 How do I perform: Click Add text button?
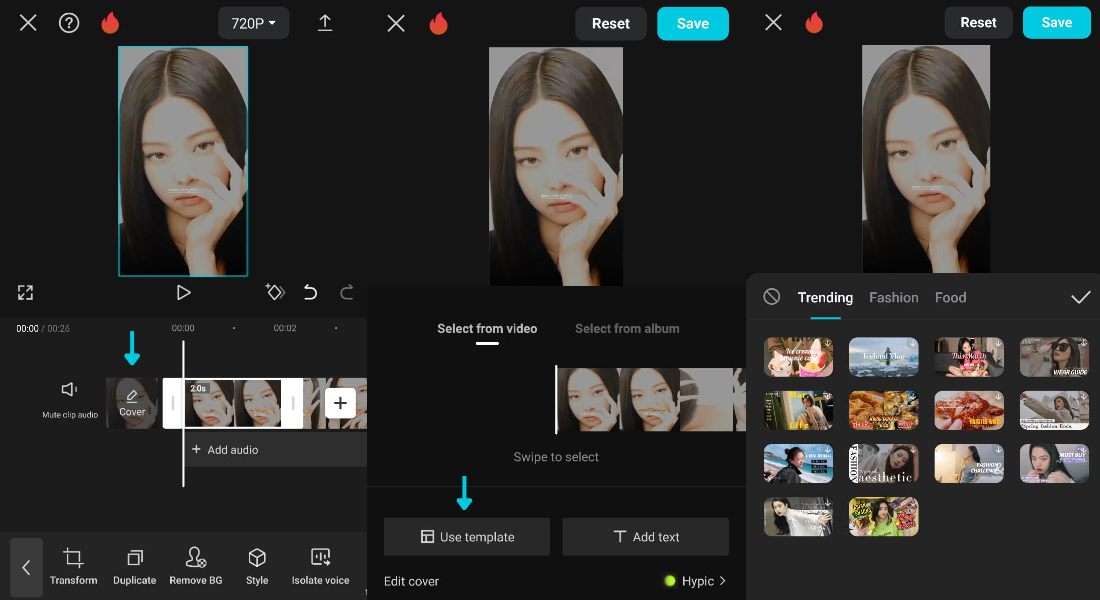click(645, 537)
